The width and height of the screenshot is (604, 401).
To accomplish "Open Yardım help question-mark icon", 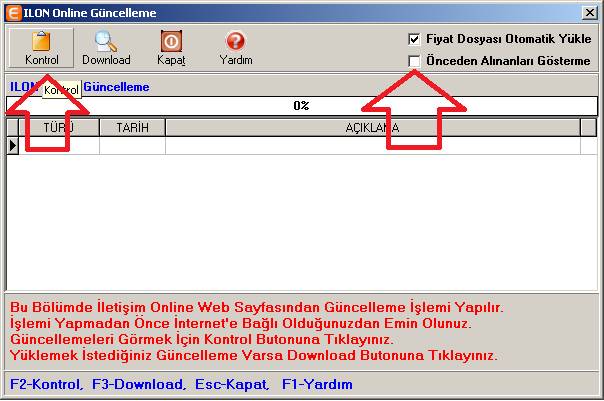I will tap(235, 41).
